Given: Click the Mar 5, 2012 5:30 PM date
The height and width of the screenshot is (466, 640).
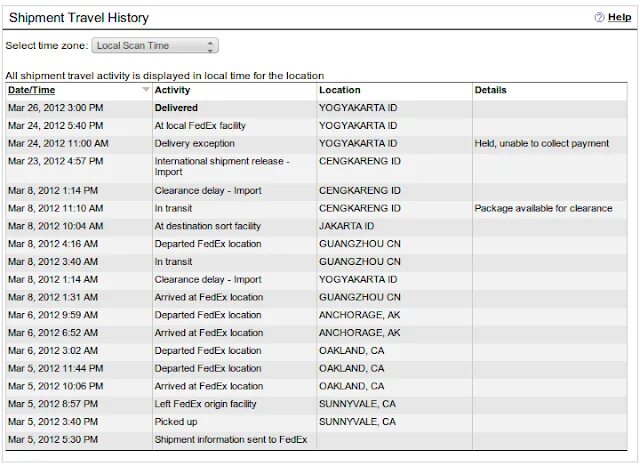Looking at the screenshot, I should coord(53,439).
